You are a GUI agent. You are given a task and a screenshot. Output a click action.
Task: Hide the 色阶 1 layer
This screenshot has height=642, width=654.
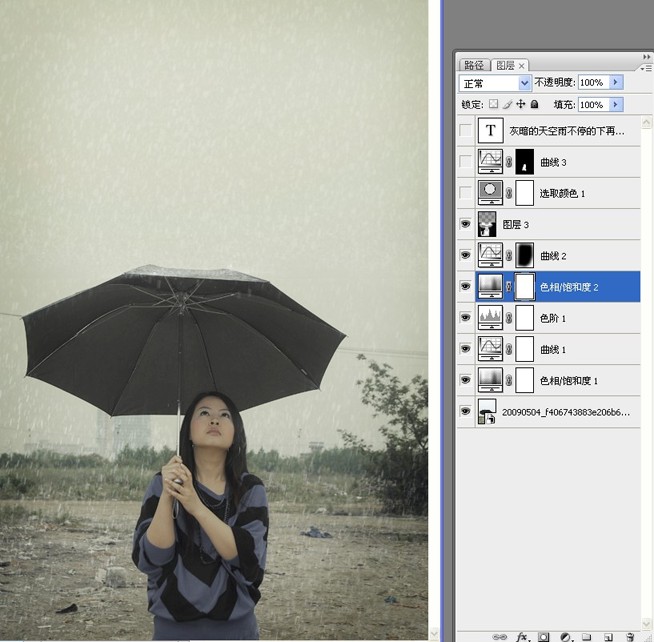click(465, 317)
